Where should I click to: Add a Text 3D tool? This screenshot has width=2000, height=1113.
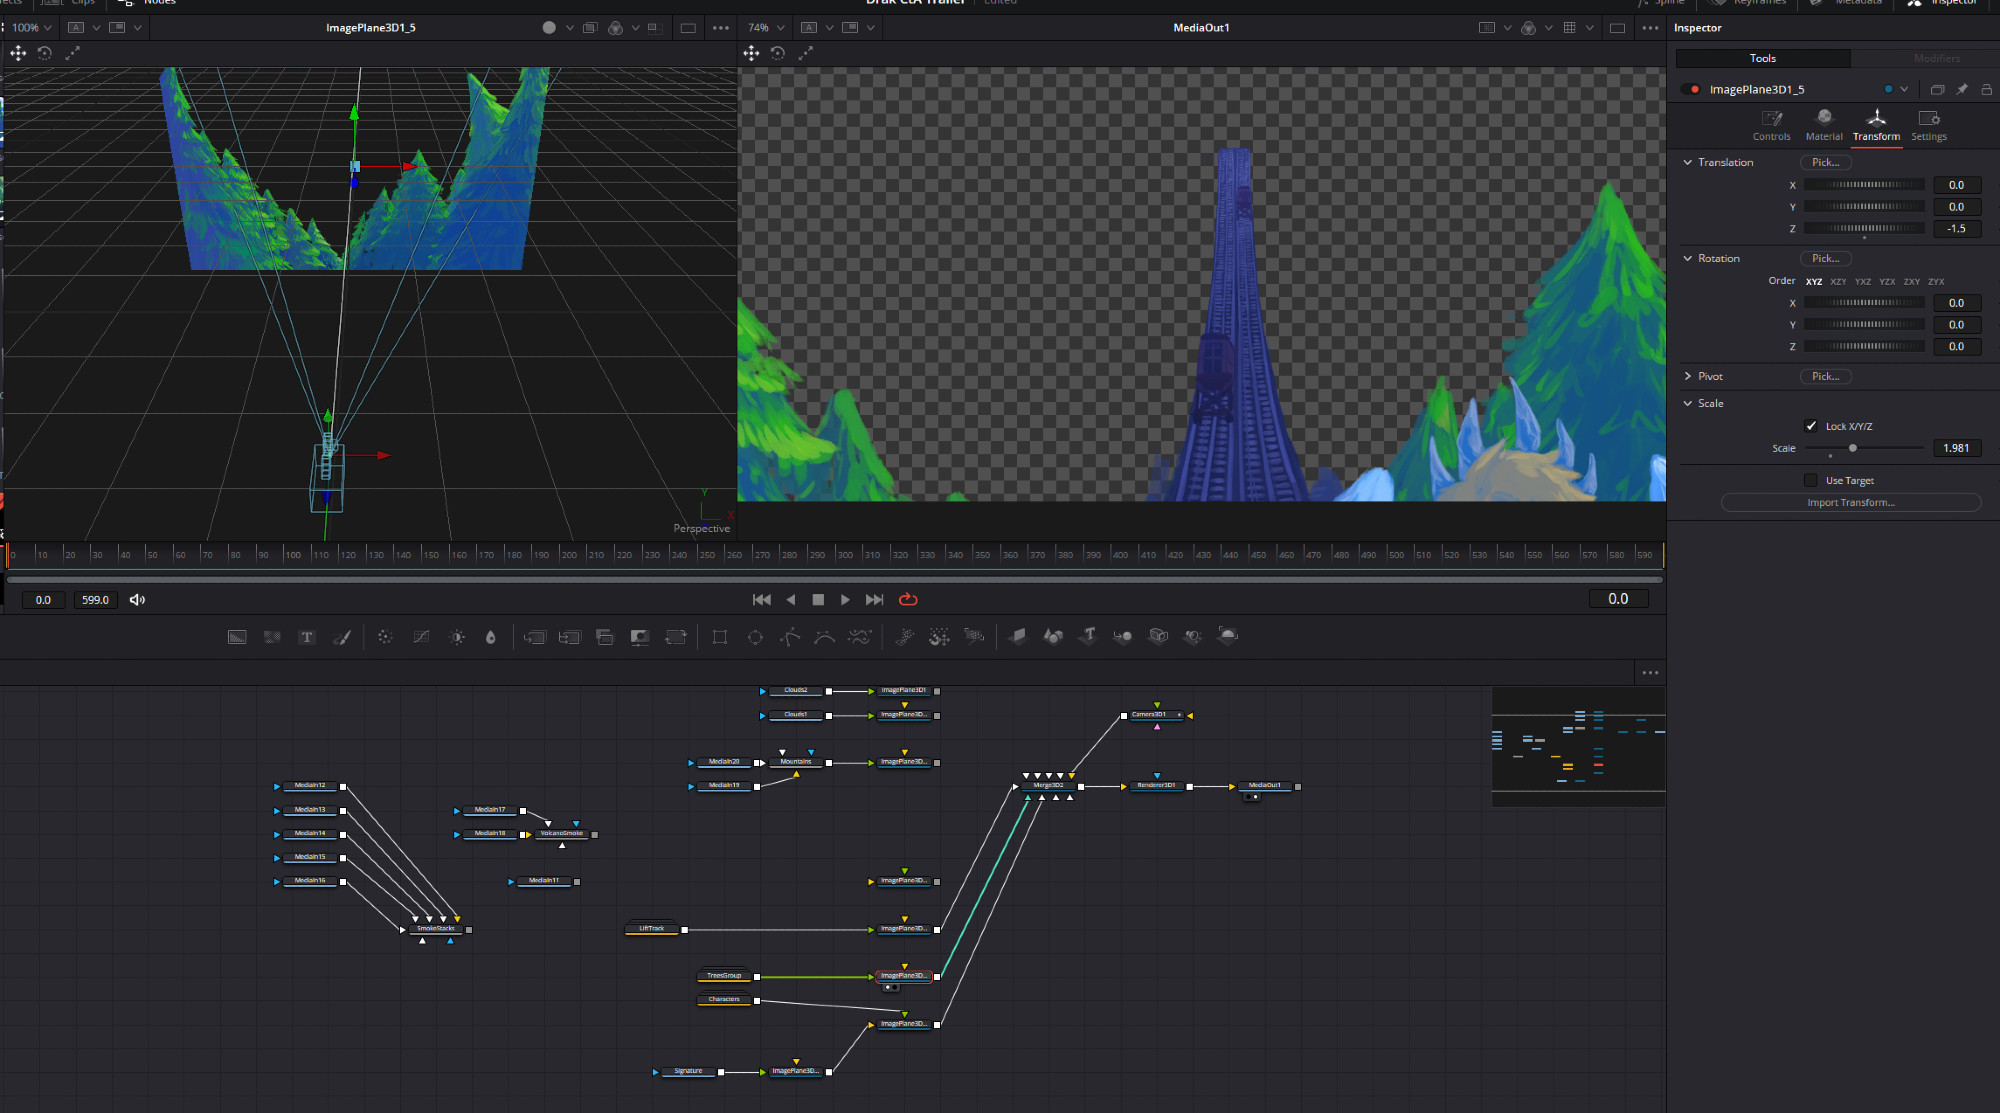[x=1088, y=636]
